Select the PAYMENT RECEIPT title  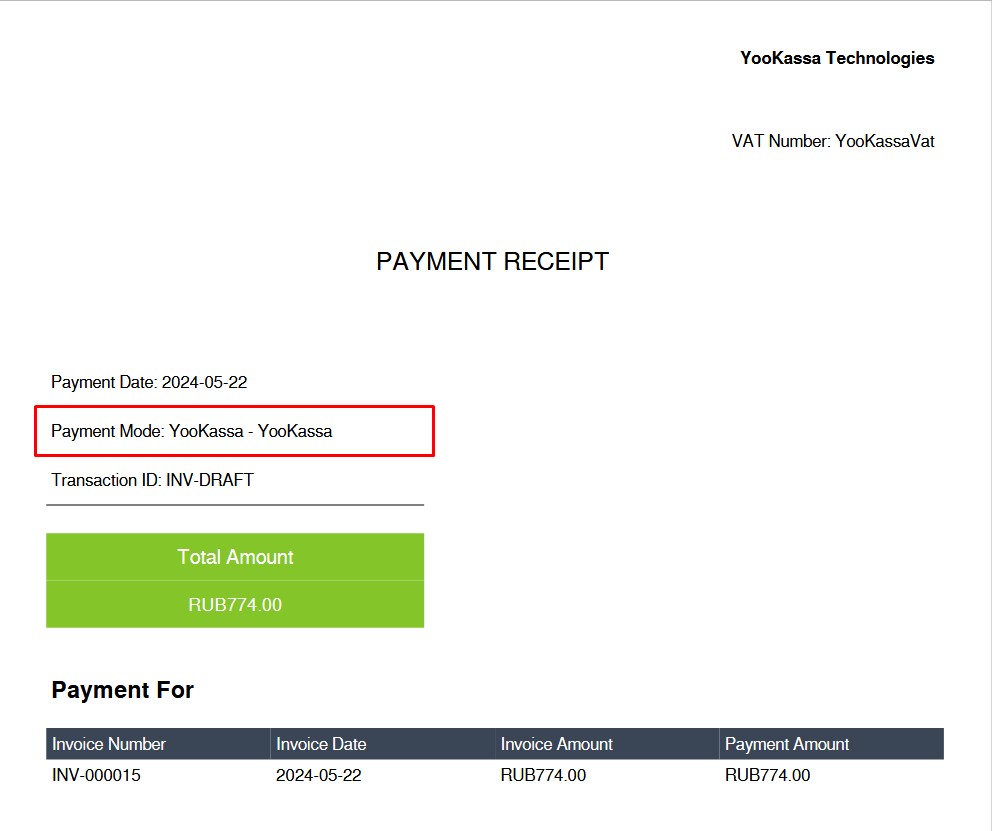click(x=491, y=261)
